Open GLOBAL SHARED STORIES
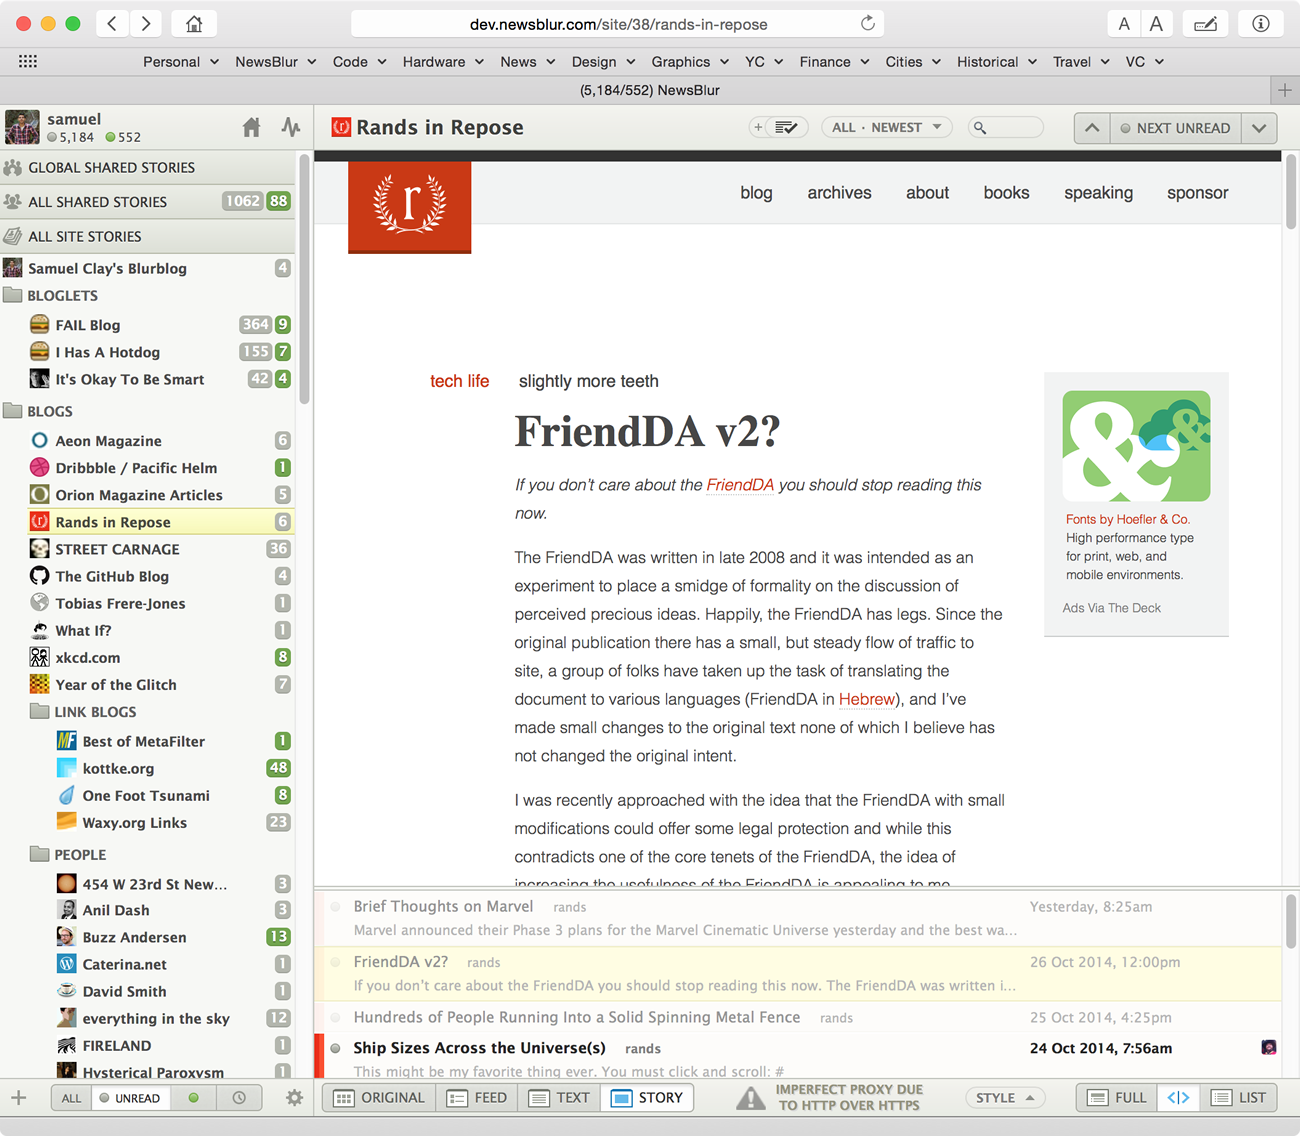 pyautogui.click(x=148, y=168)
